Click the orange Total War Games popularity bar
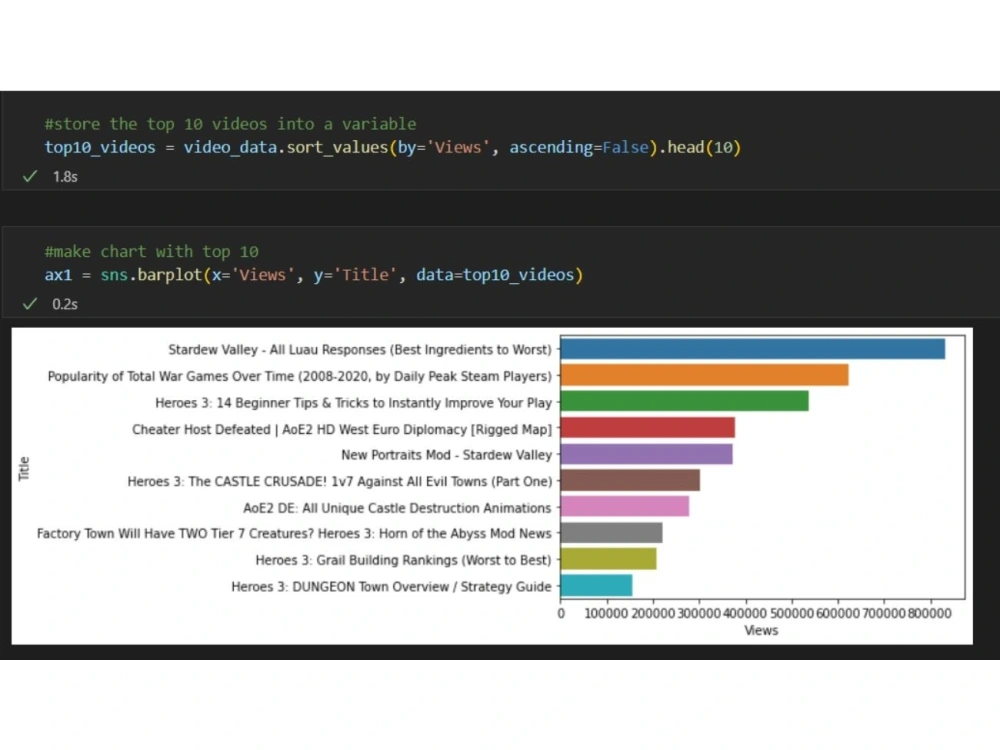The width and height of the screenshot is (1000, 750). point(705,375)
